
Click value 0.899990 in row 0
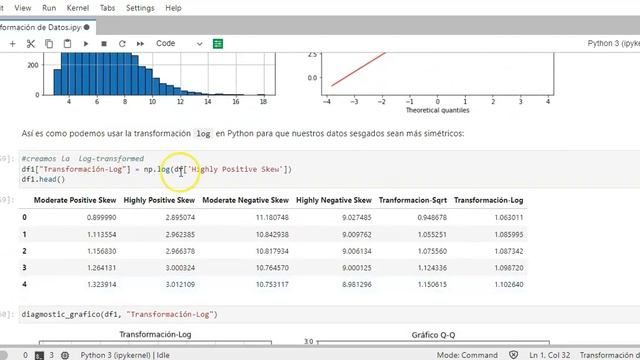pos(101,218)
